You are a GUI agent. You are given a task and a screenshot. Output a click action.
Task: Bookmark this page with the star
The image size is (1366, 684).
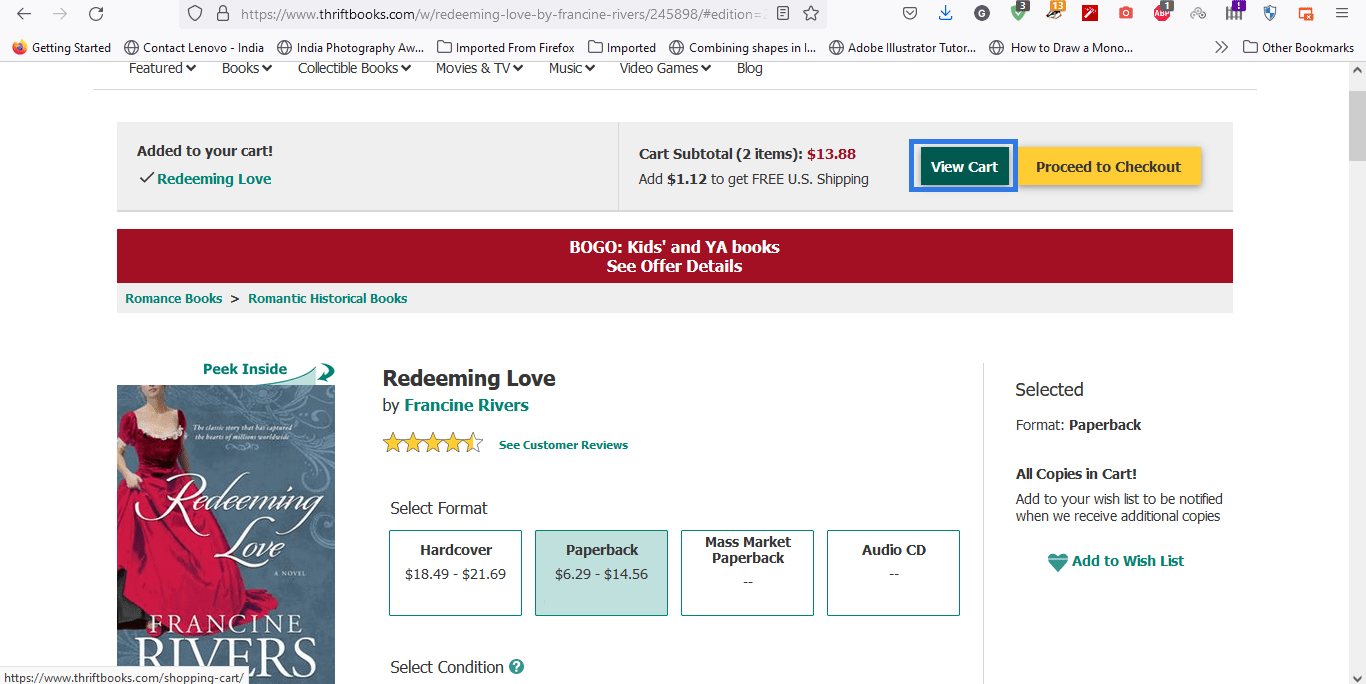pyautogui.click(x=811, y=14)
